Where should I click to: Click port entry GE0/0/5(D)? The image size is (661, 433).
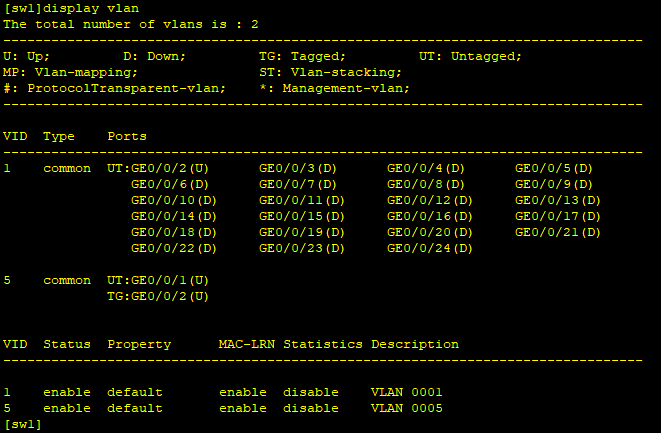[x=554, y=169]
